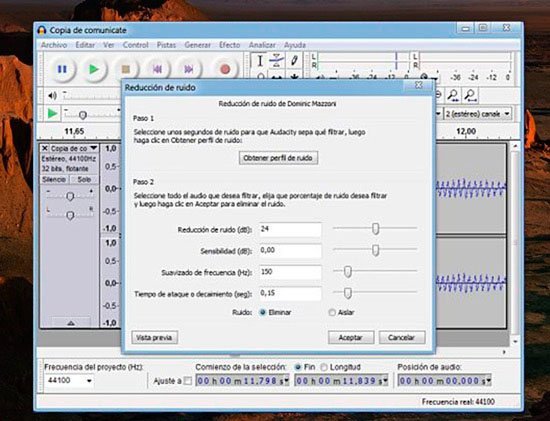The height and width of the screenshot is (421, 550).
Task: Adjust the Suavizado de frecuencia slider
Action: click(x=348, y=272)
